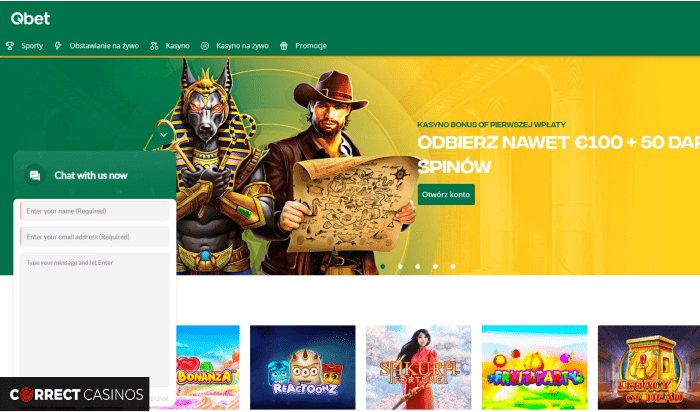This screenshot has width=700, height=412.
Task: Click the trophy icon beside Sporty
Action: pos(10,46)
